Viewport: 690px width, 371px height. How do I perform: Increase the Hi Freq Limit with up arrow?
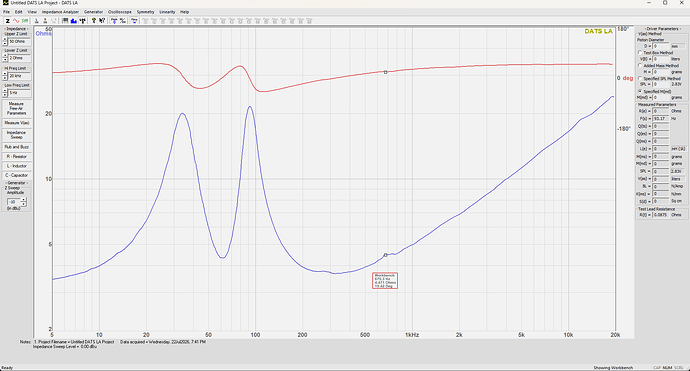click(5, 74)
